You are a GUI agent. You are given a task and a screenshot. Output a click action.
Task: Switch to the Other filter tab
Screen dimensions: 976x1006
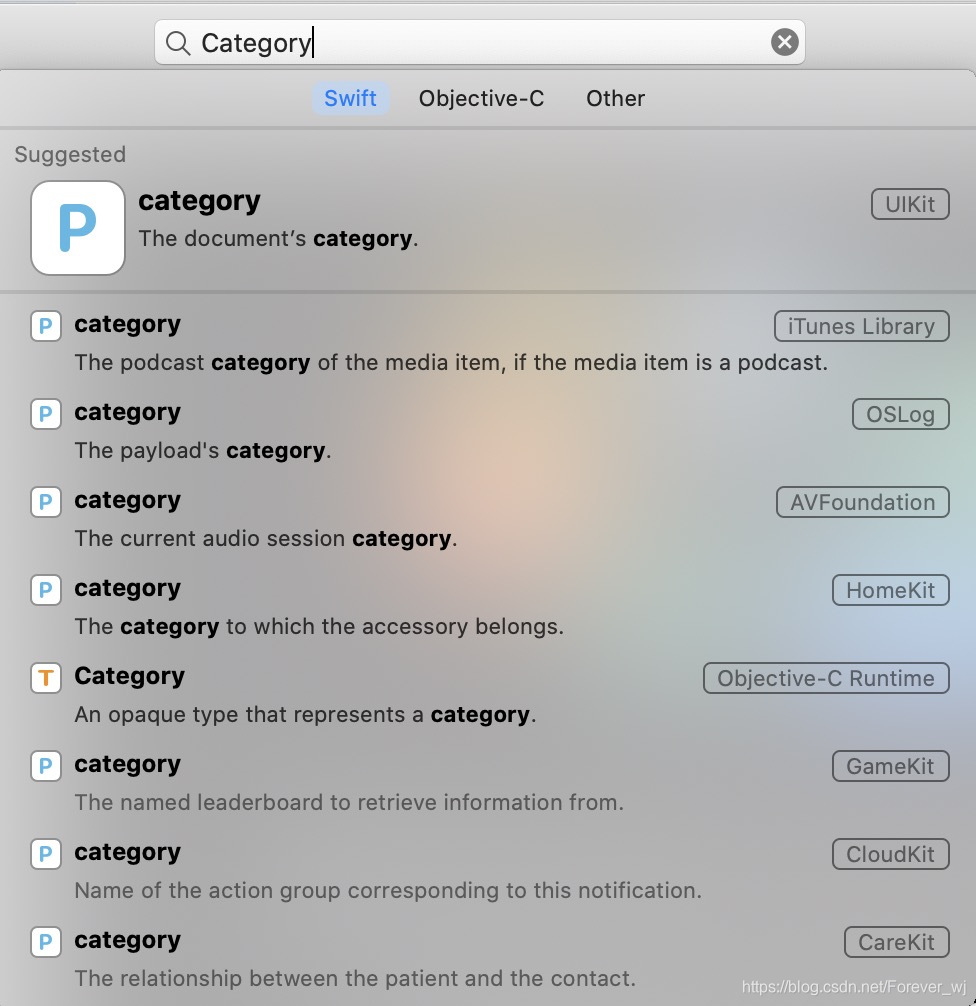615,98
